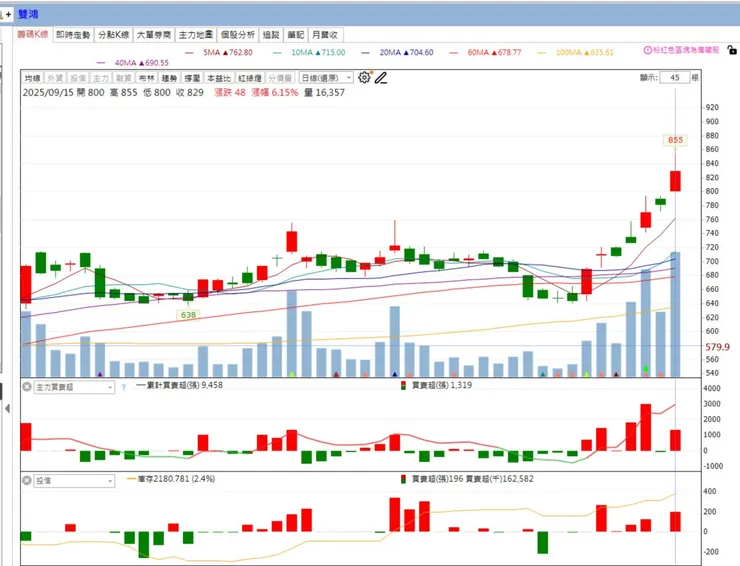This screenshot has height=566, width=740.
Task: Toggle the unlock padlock icon
Action: 732,50
